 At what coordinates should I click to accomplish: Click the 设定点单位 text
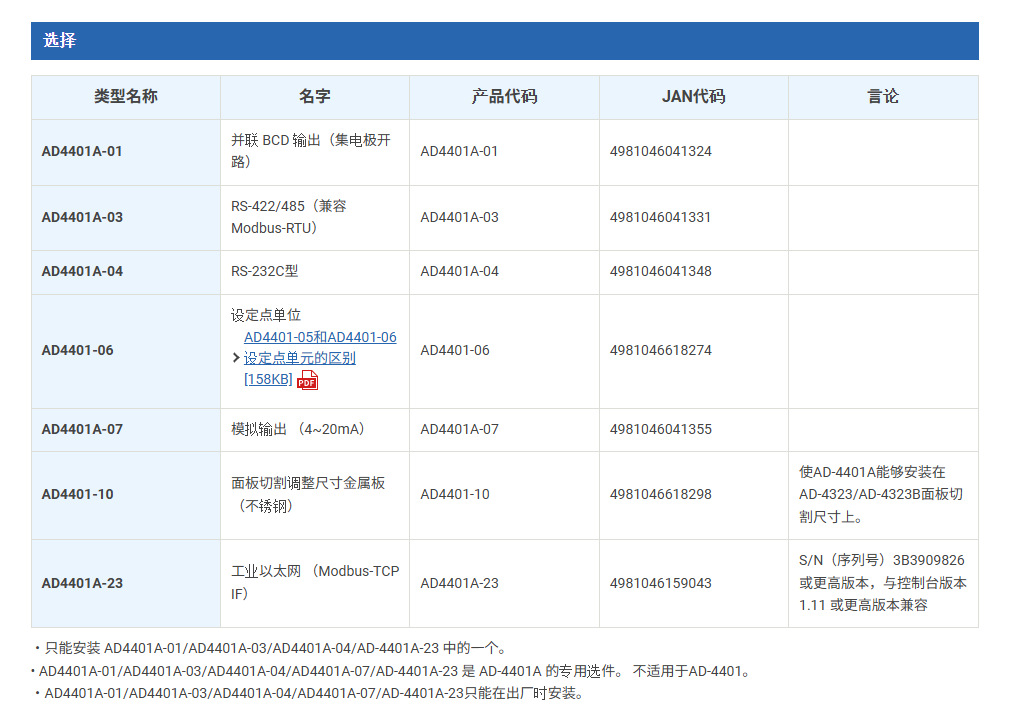[266, 315]
